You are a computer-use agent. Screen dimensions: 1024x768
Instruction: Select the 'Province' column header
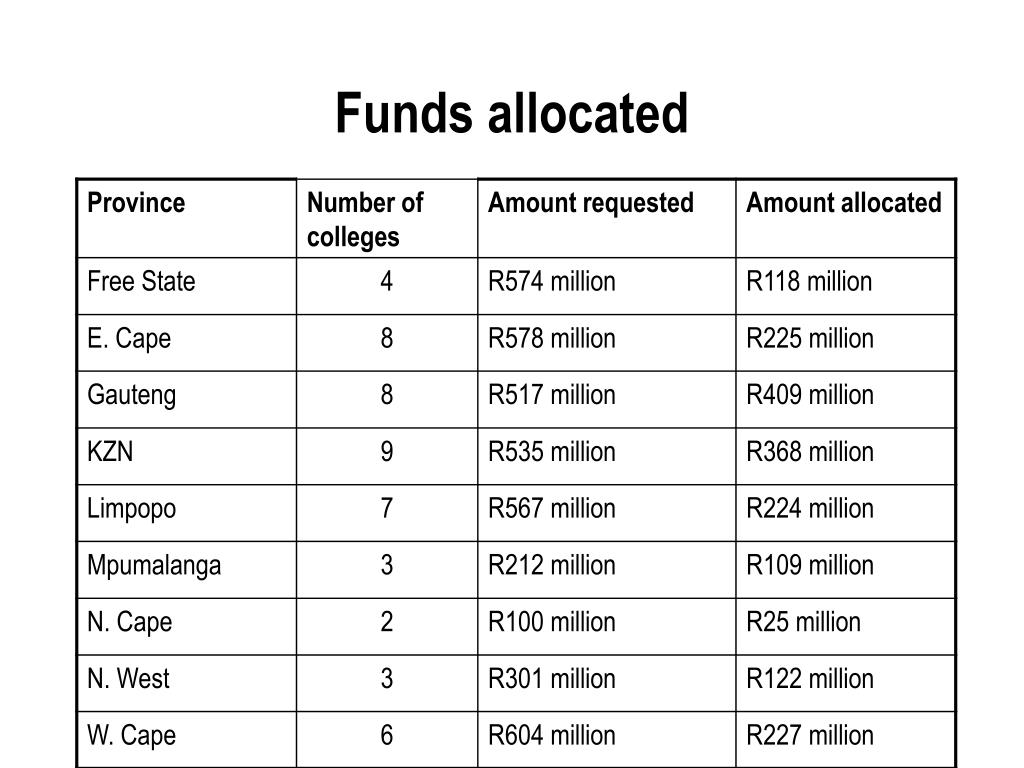[187, 219]
